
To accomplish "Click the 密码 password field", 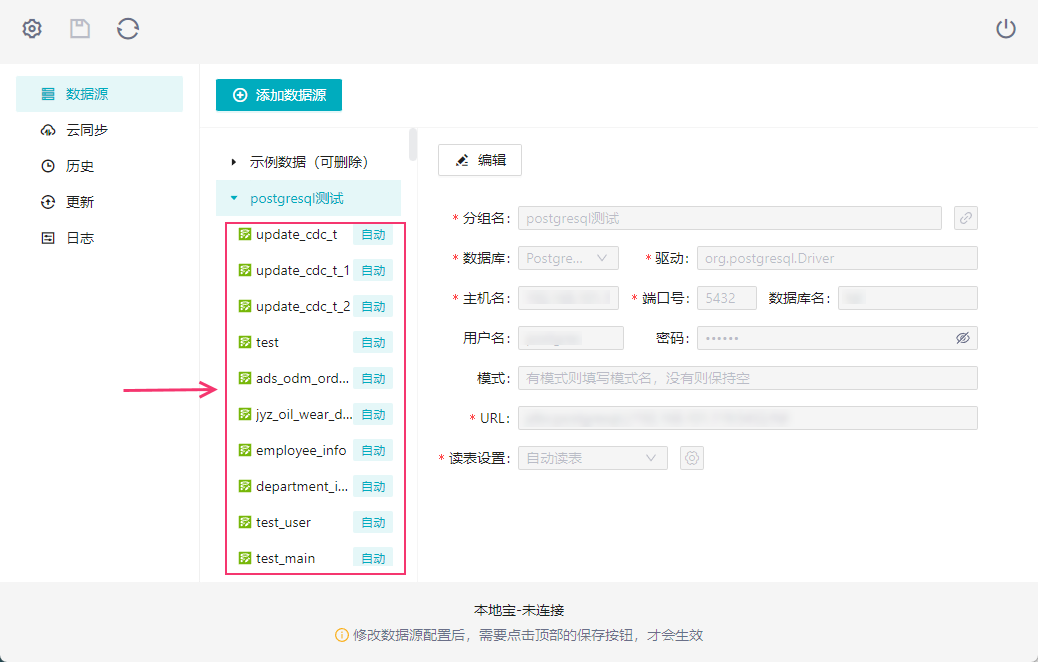I will click(x=837, y=338).
